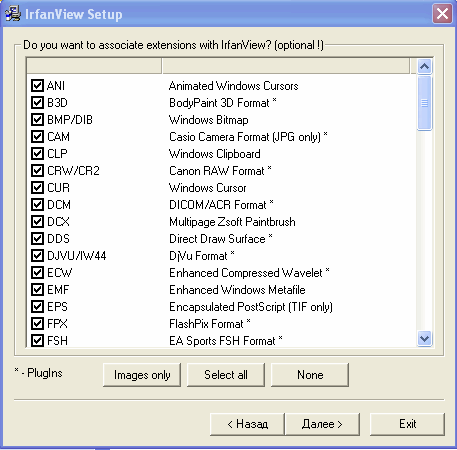This screenshot has width=457, height=450.
Task: Select the Windows Bitmap description
Action: point(209,120)
